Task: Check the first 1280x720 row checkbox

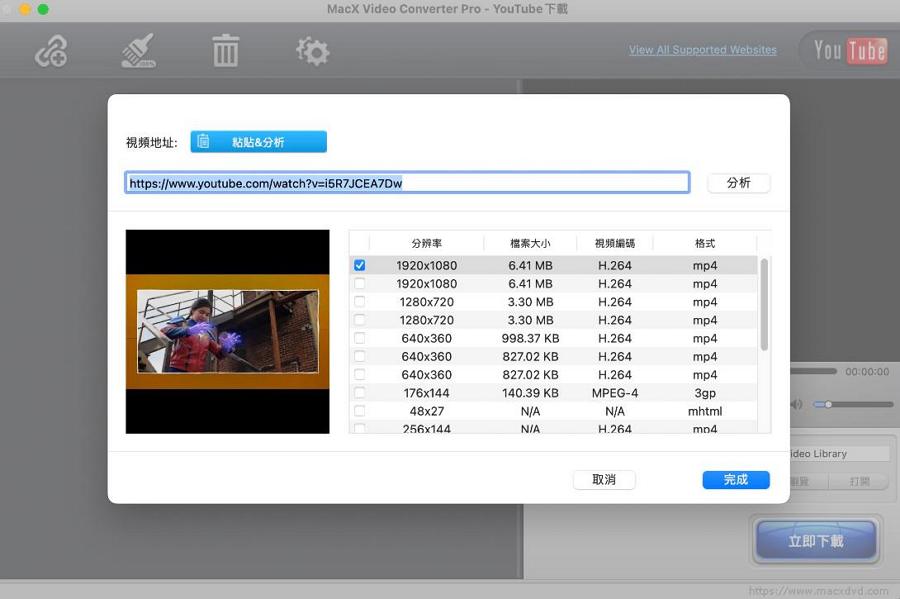Action: 359,302
